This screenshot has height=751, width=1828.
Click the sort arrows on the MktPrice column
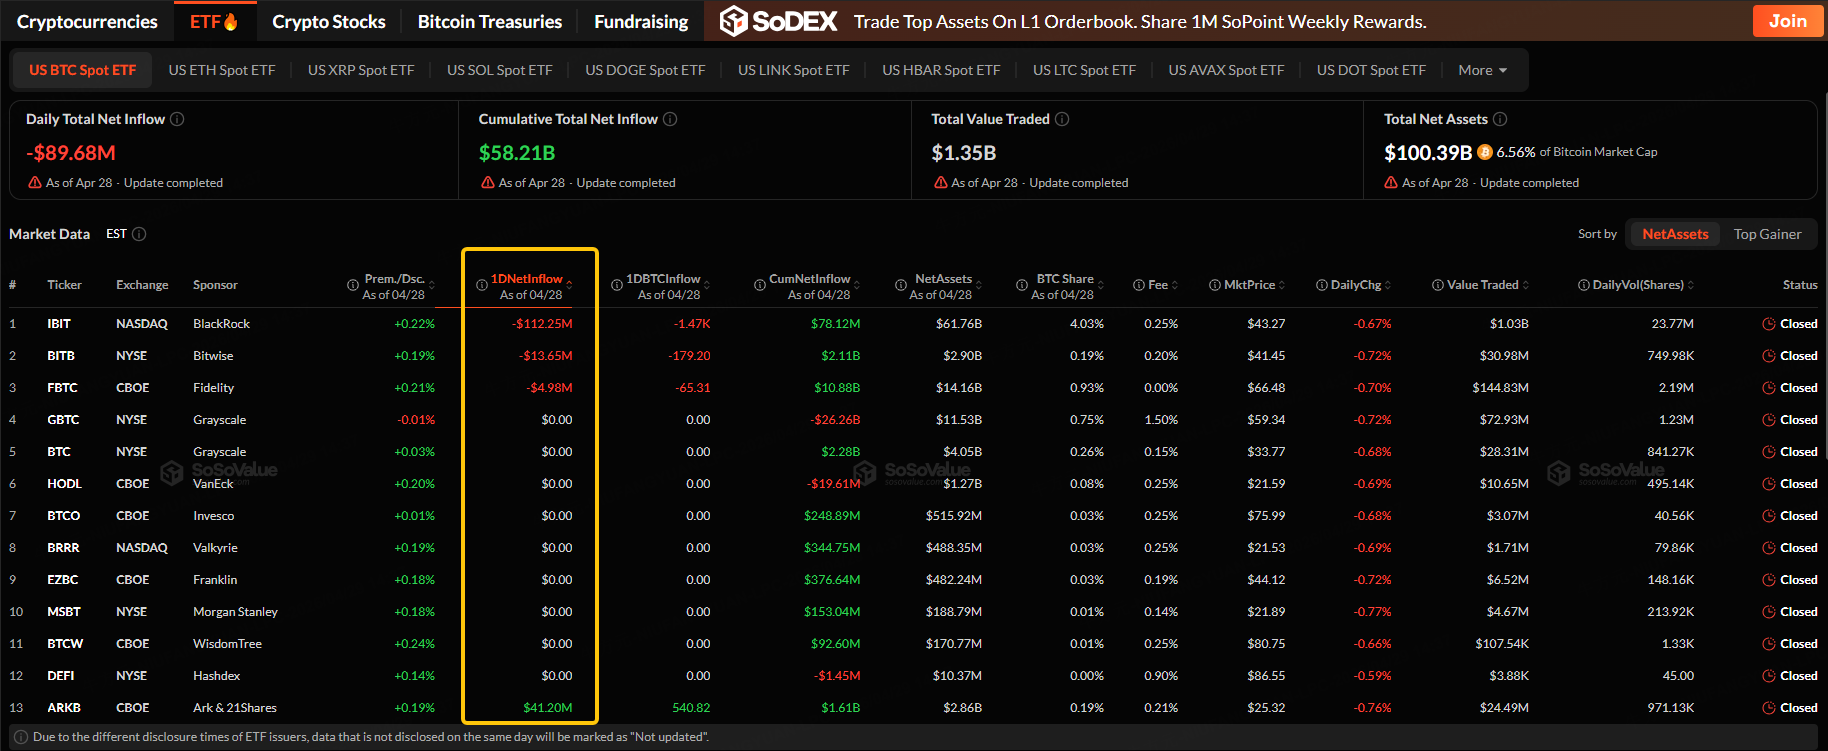click(x=1282, y=285)
